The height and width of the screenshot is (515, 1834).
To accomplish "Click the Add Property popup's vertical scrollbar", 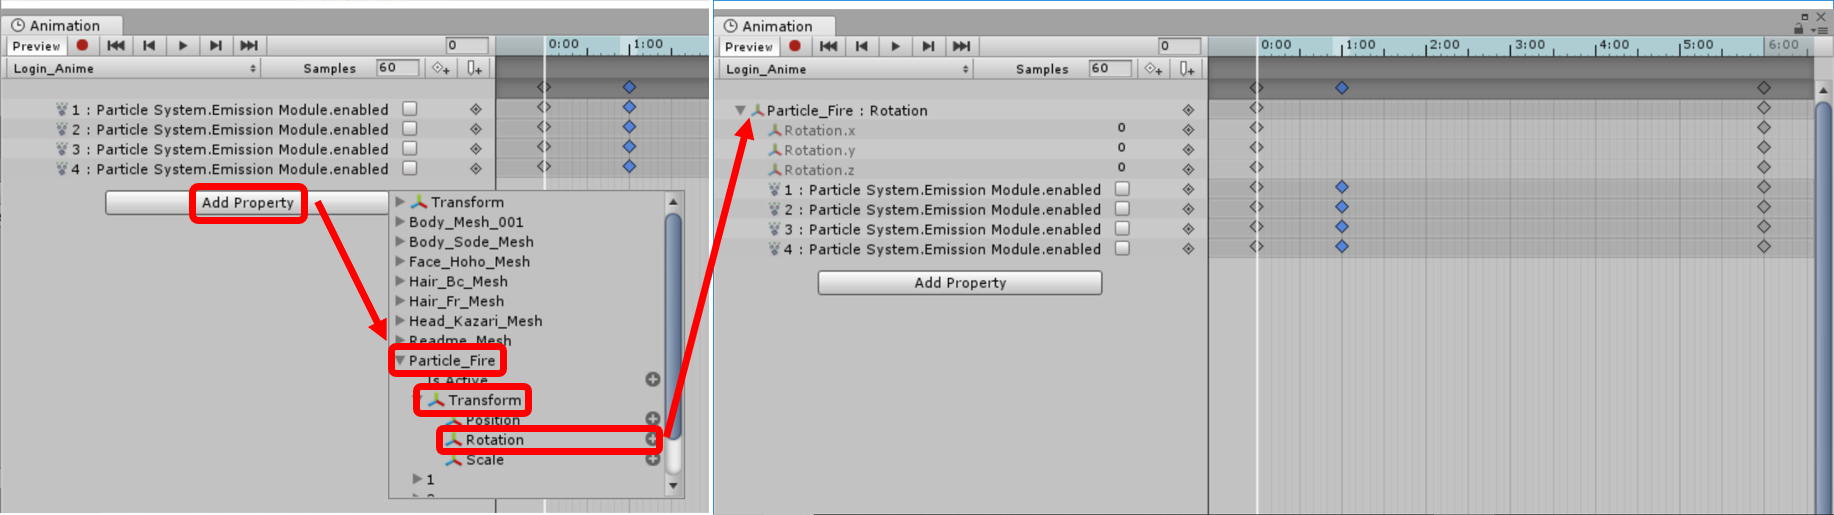I will (x=673, y=330).
